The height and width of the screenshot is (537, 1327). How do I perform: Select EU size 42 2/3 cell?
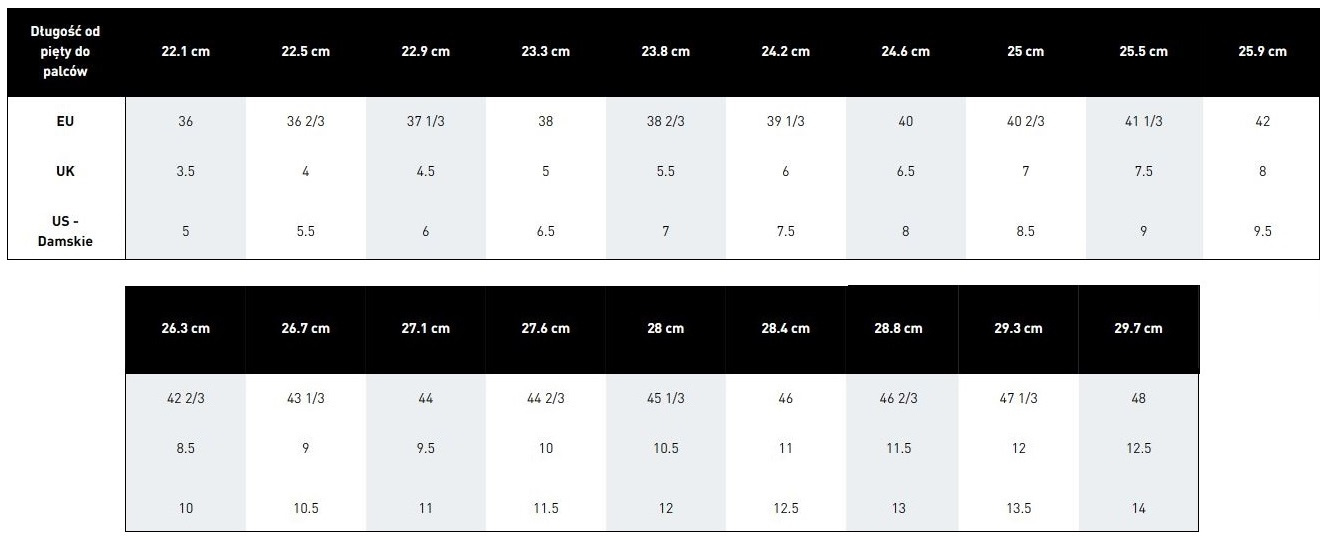(x=185, y=398)
